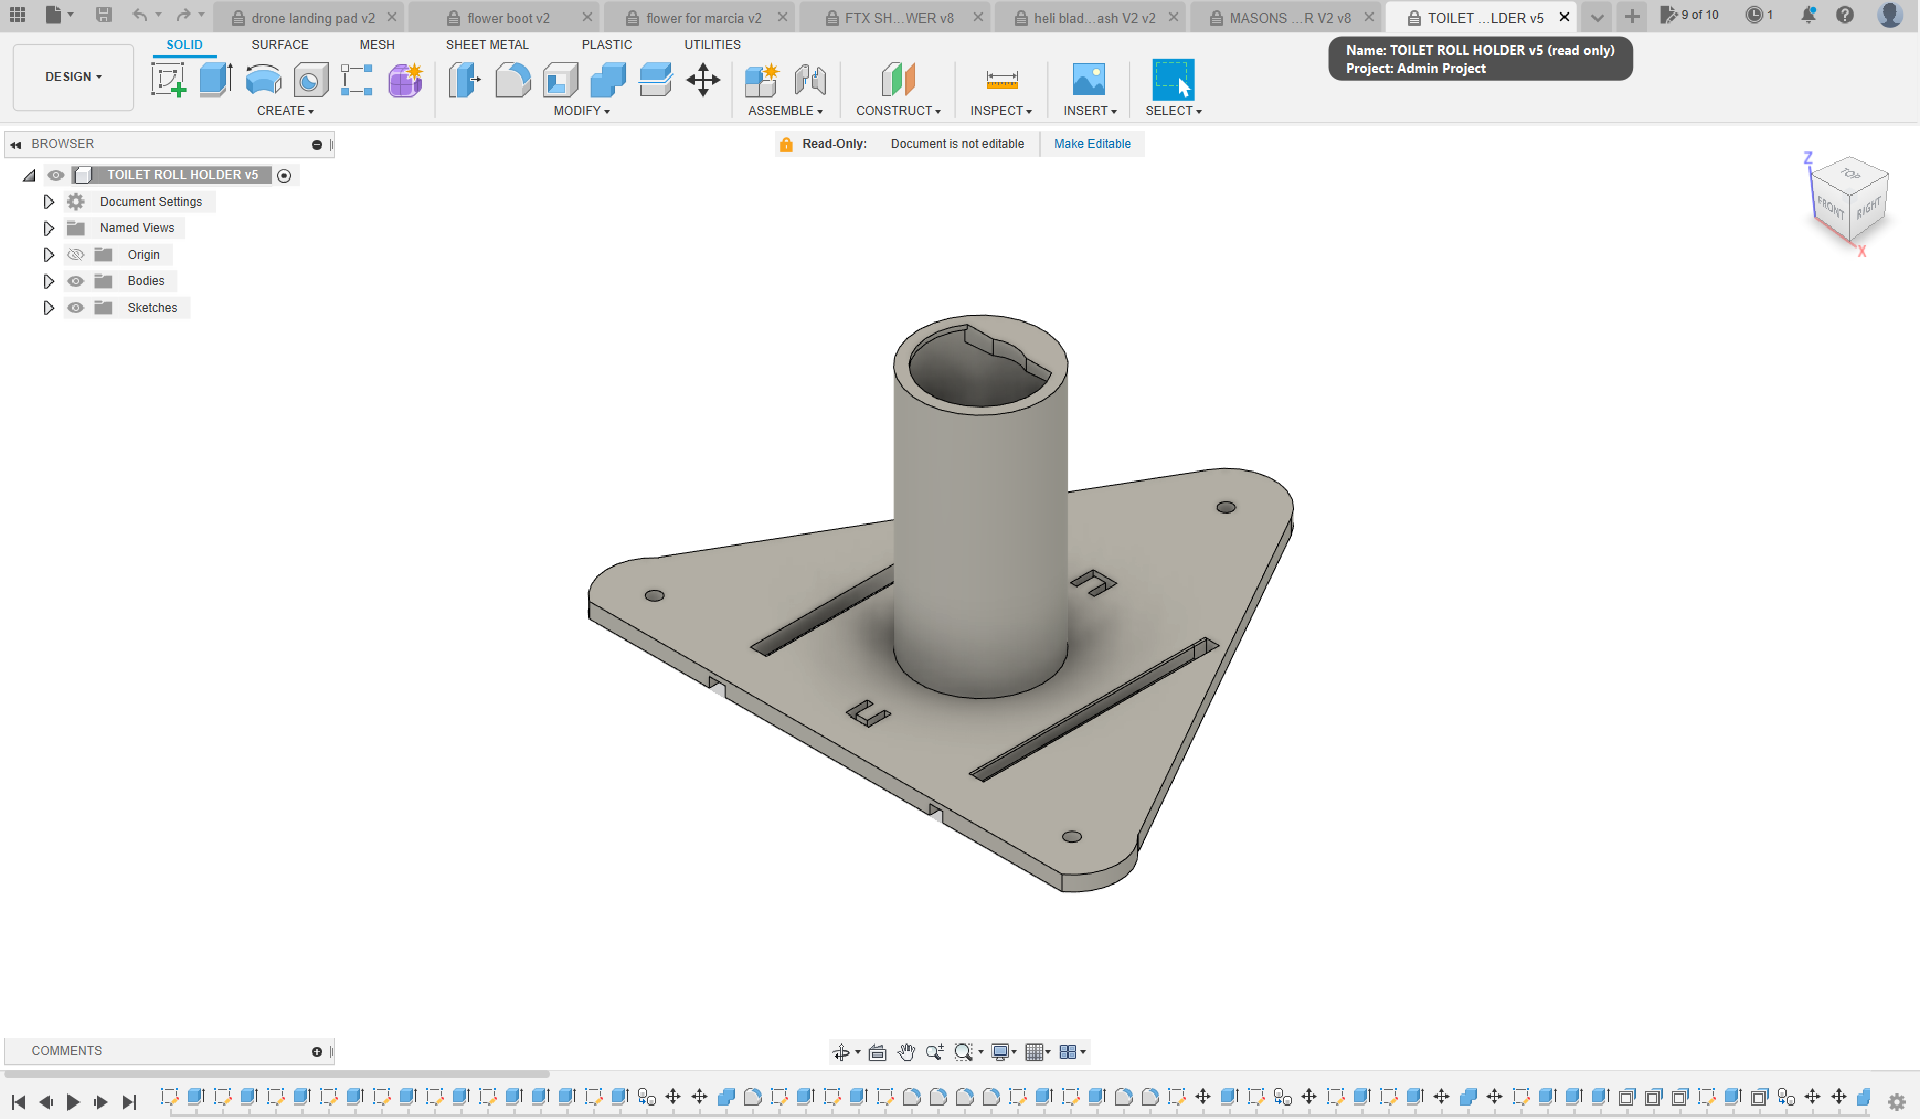Select the Measure tool

coord(1001,79)
